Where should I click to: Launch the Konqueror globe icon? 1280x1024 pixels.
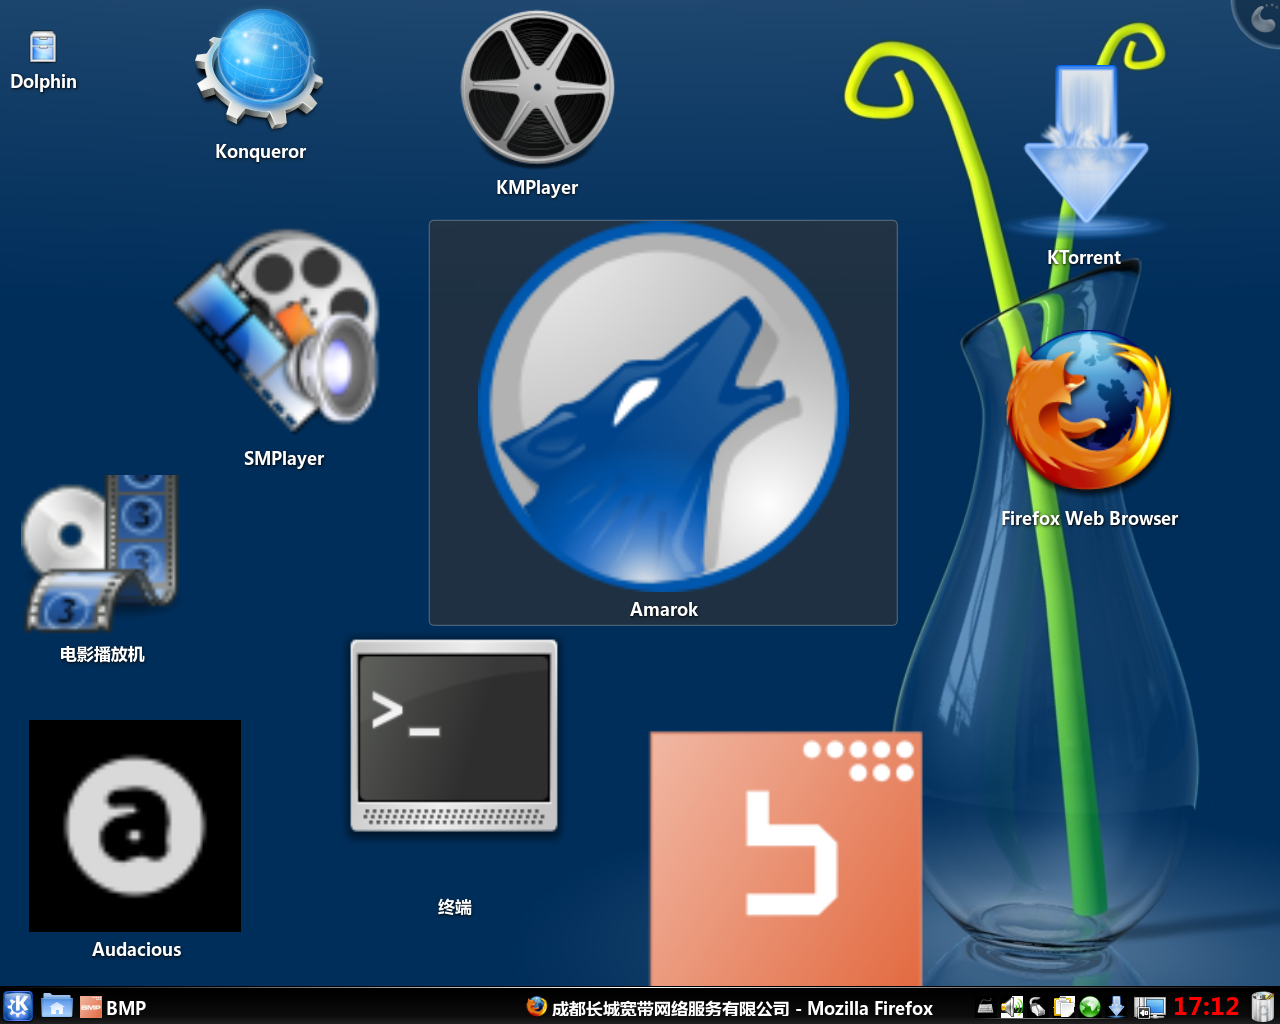point(260,69)
